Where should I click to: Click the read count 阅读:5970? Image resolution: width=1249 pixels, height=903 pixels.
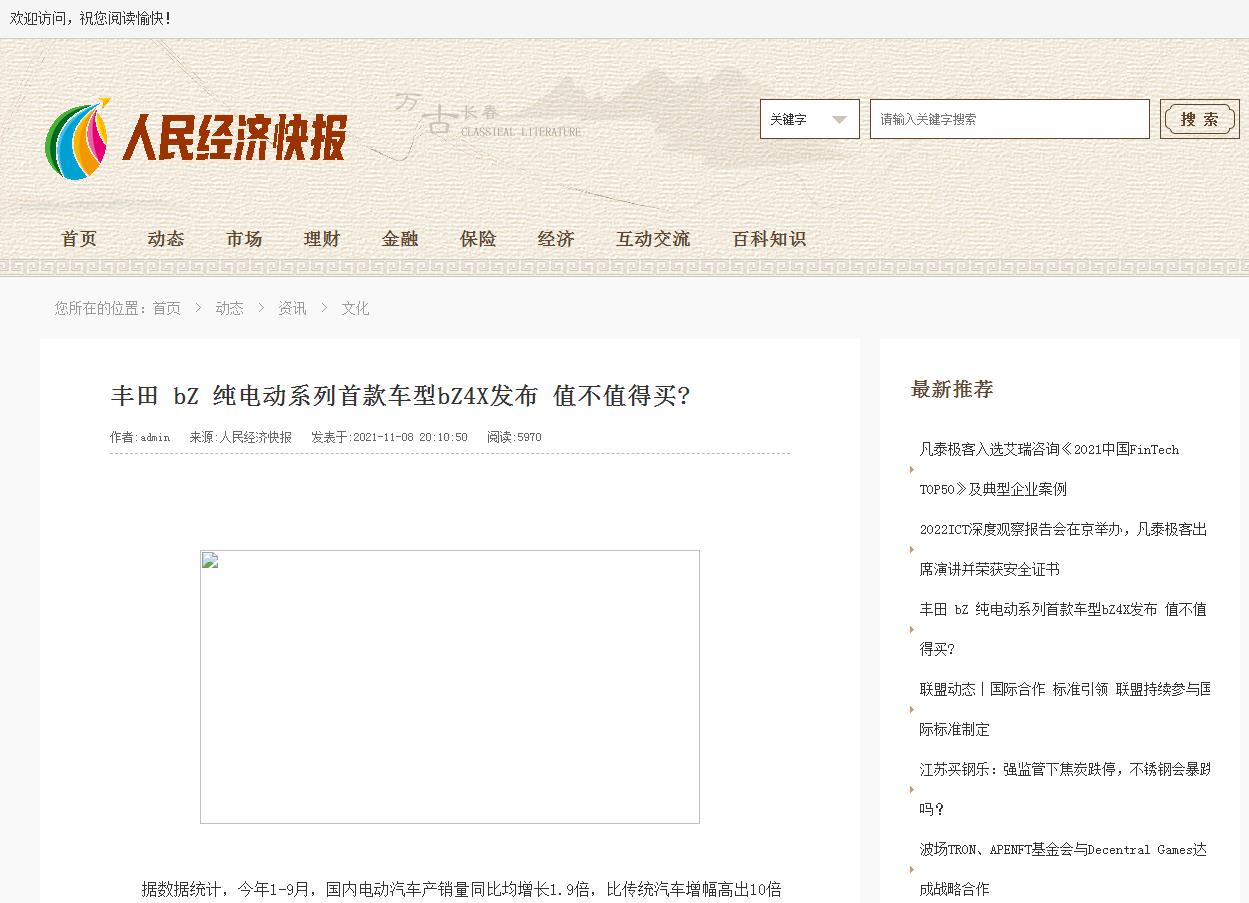[514, 437]
